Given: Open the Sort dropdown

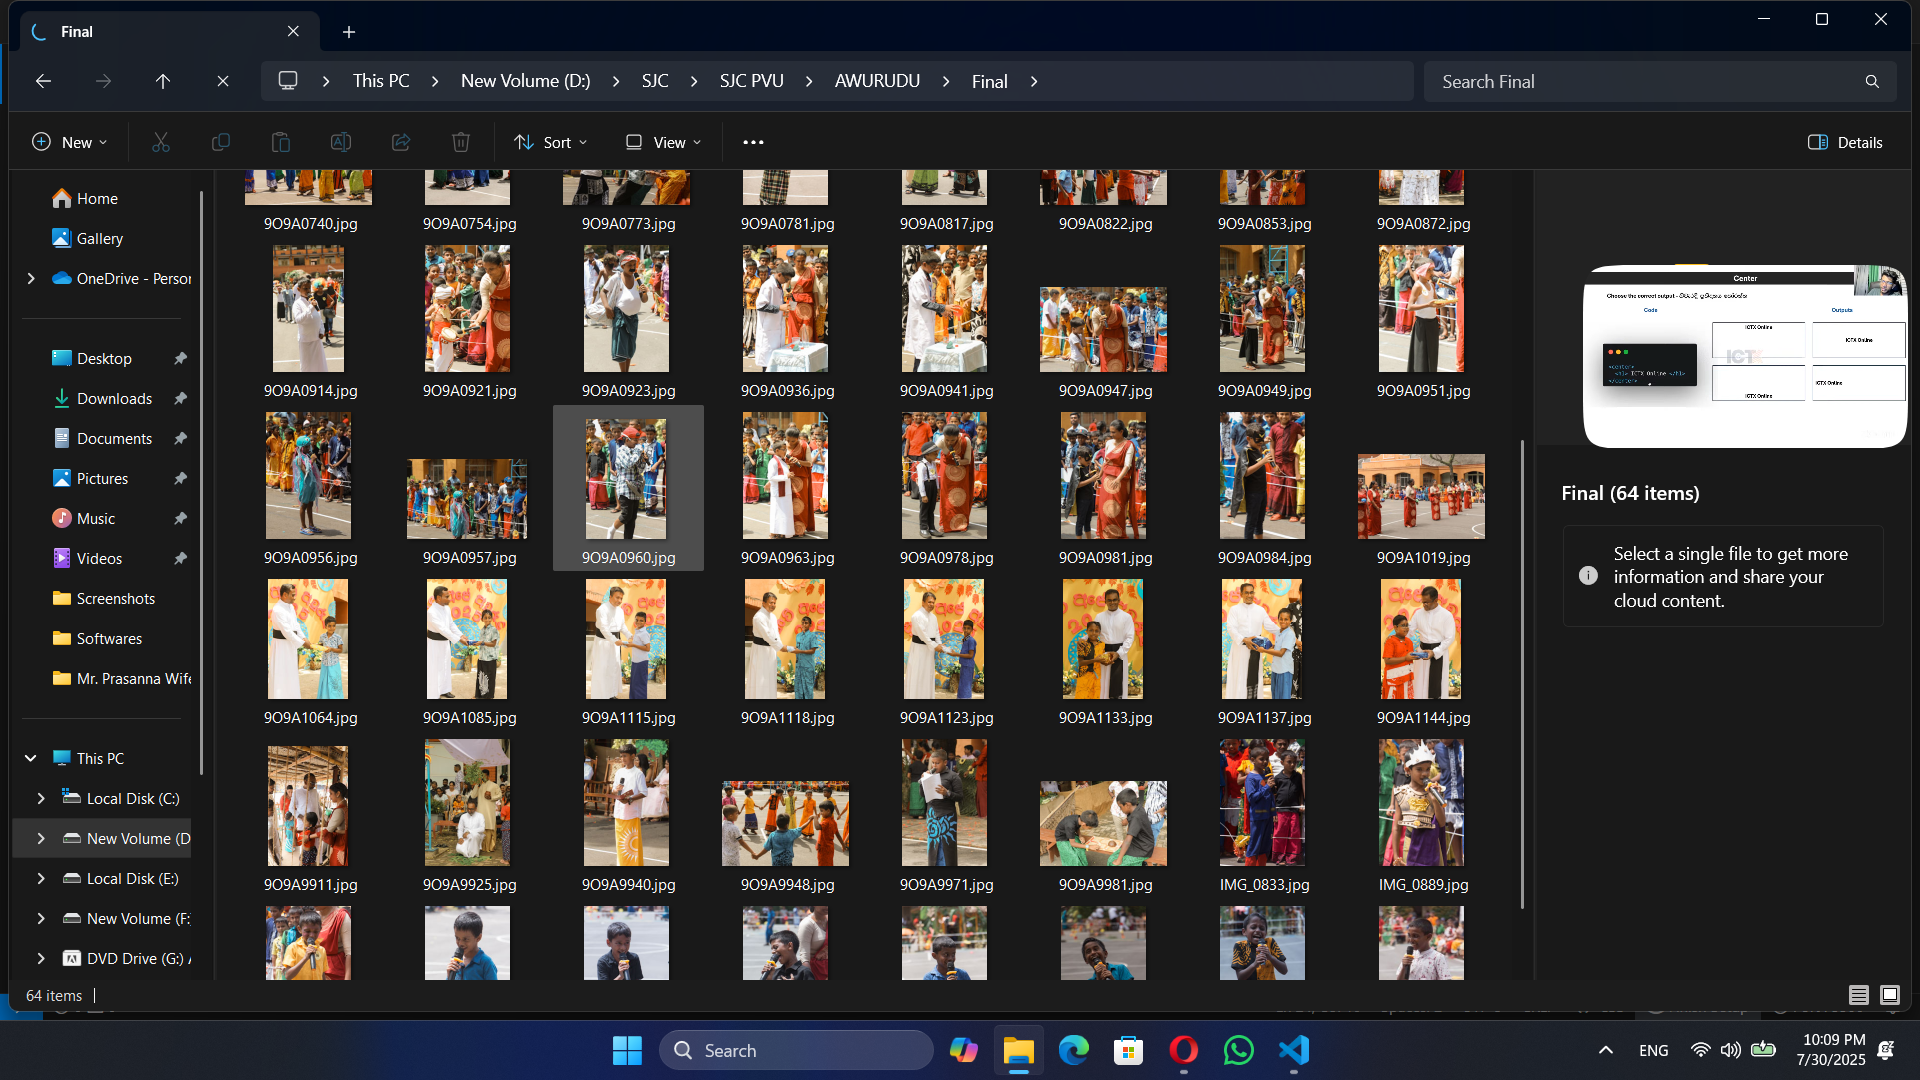Looking at the screenshot, I should [x=550, y=142].
